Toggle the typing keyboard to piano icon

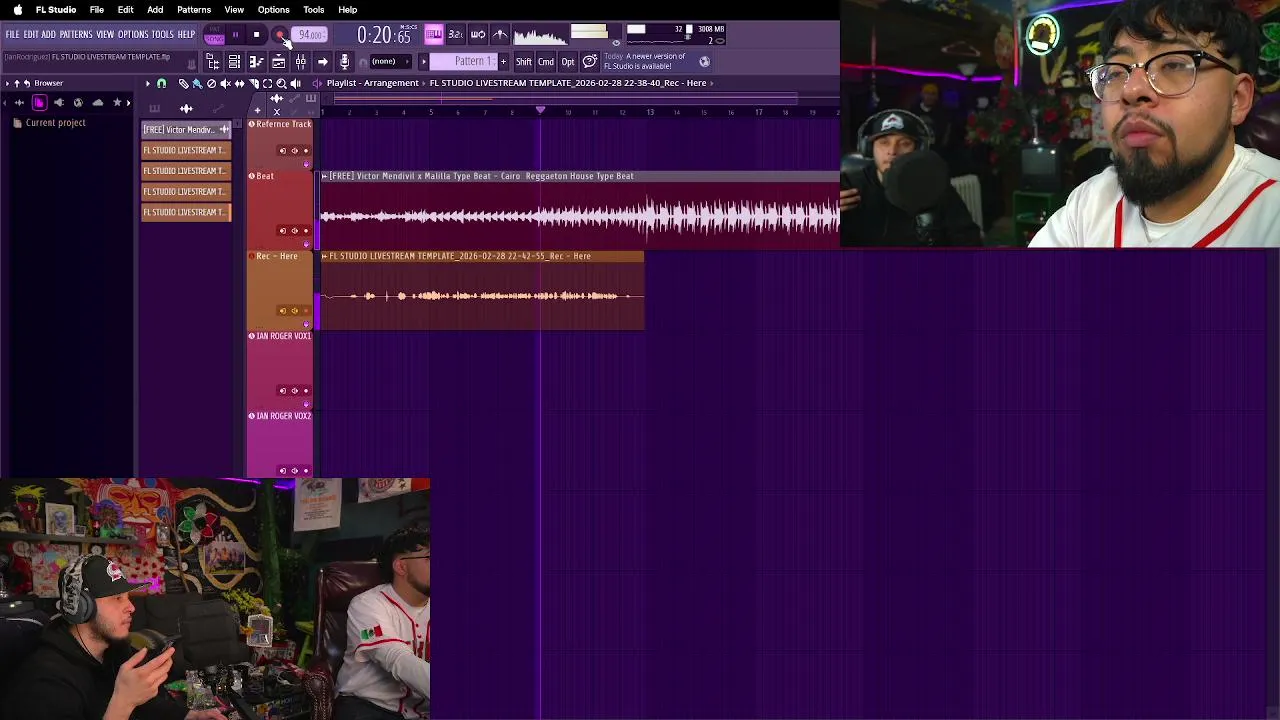(x=434, y=35)
